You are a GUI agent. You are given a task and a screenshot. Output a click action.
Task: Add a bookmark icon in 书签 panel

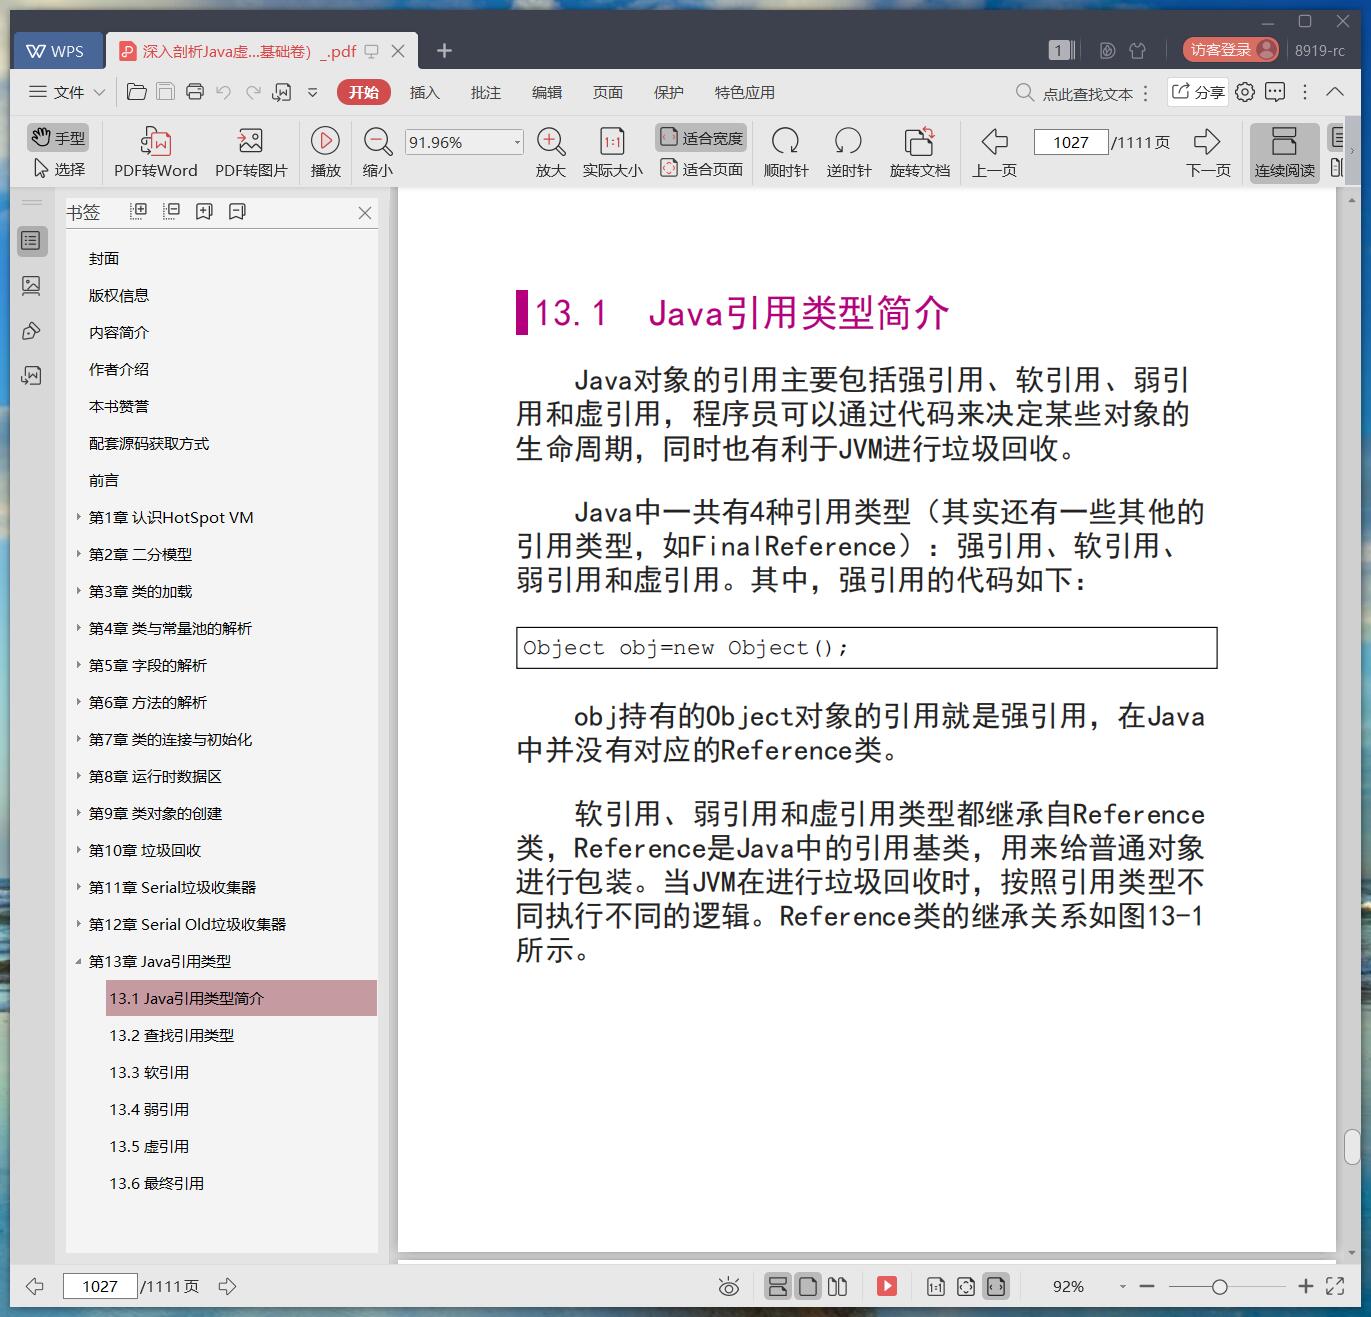[205, 211]
